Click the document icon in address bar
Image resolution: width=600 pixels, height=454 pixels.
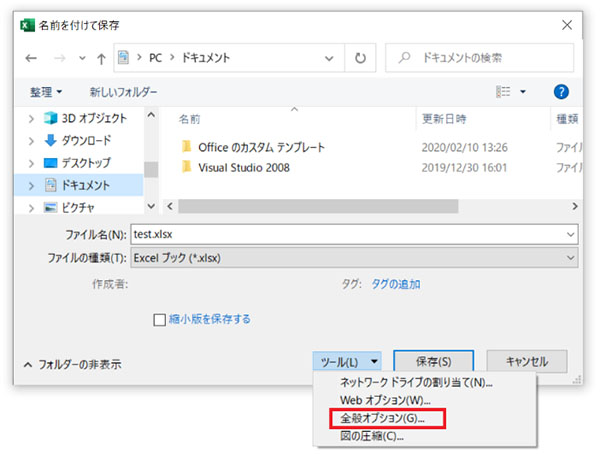(x=123, y=58)
